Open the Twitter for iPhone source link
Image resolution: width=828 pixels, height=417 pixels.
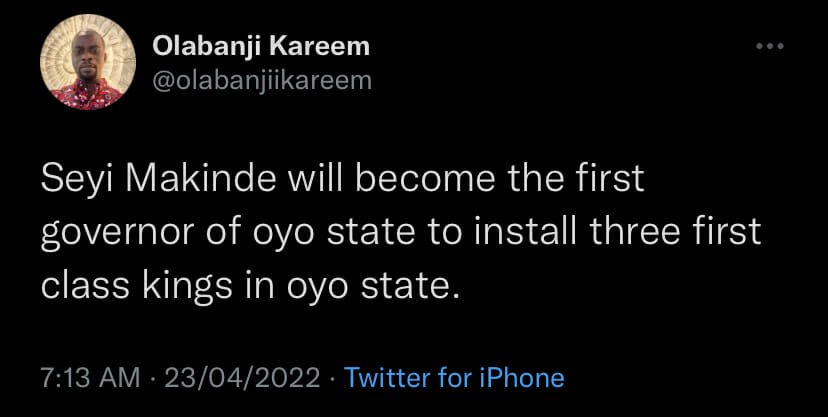tap(454, 378)
